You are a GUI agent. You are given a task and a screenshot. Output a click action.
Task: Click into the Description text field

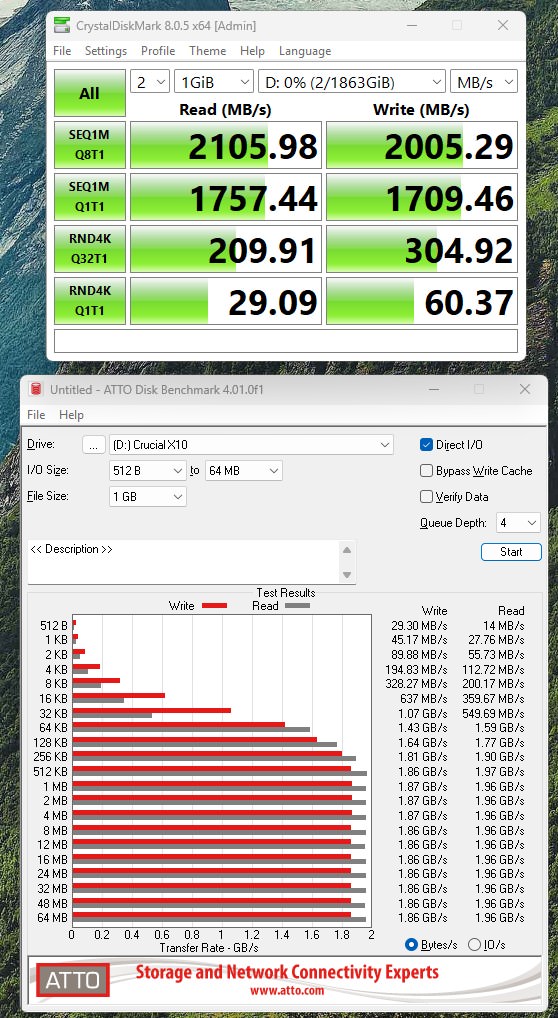point(183,562)
